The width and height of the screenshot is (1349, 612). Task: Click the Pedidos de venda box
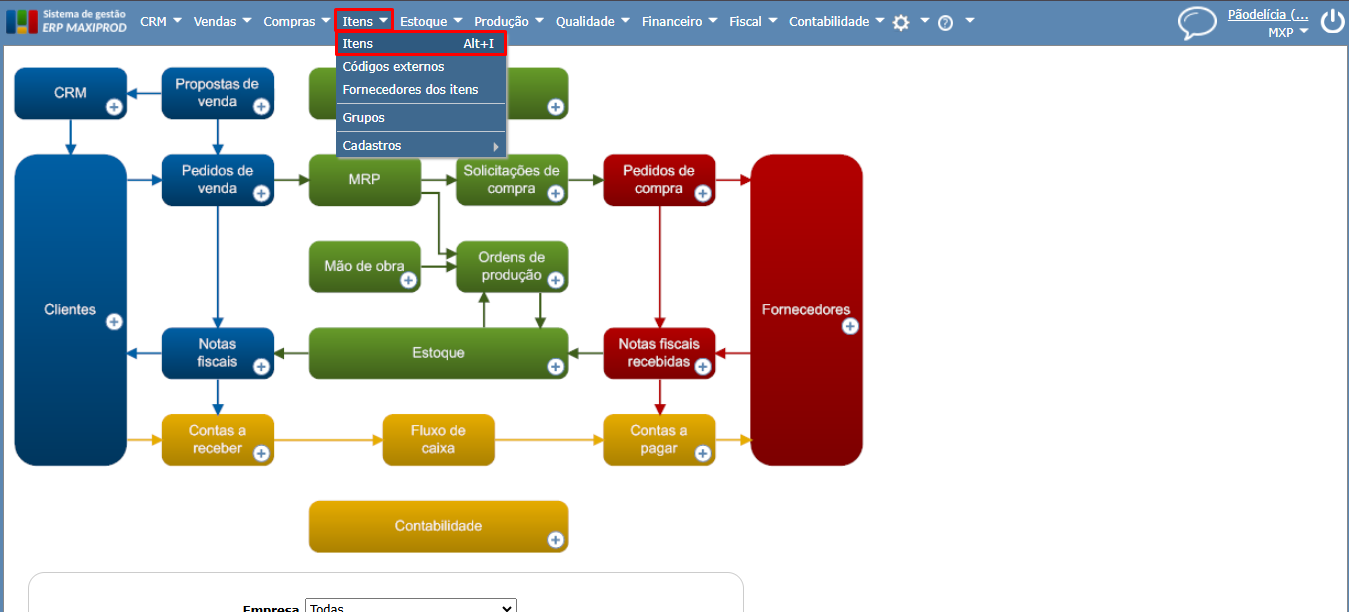(x=218, y=180)
